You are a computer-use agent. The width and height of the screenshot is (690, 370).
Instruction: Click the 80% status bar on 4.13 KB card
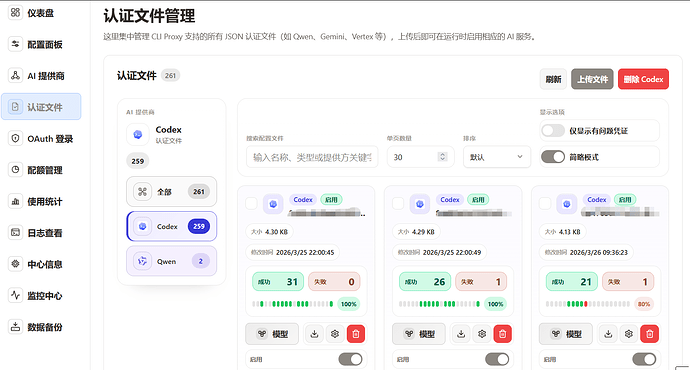pos(587,304)
